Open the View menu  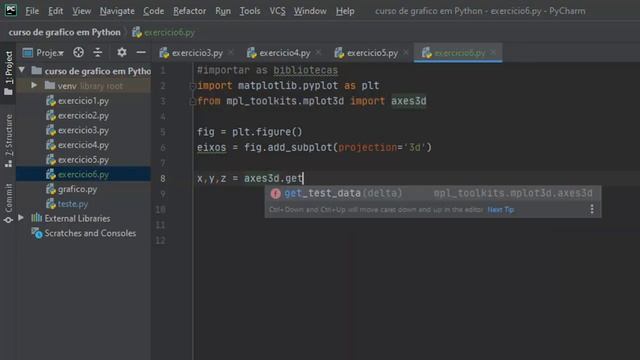coord(82,11)
